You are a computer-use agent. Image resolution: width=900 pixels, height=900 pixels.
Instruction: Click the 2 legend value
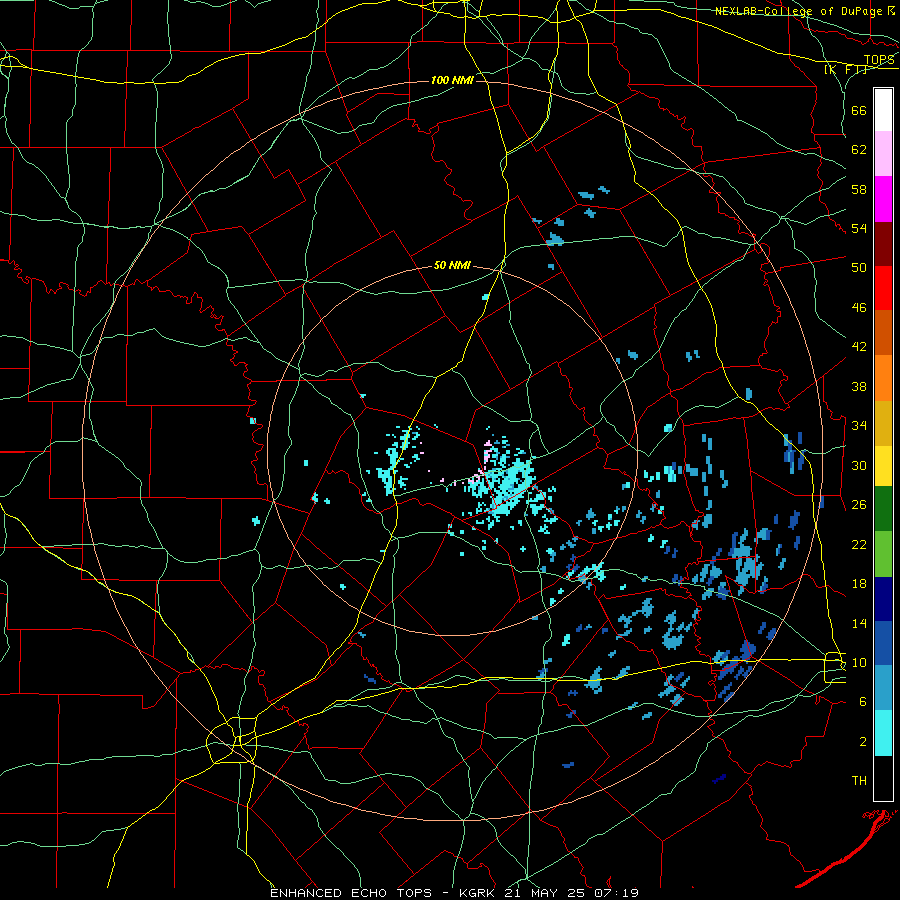pyautogui.click(x=862, y=742)
